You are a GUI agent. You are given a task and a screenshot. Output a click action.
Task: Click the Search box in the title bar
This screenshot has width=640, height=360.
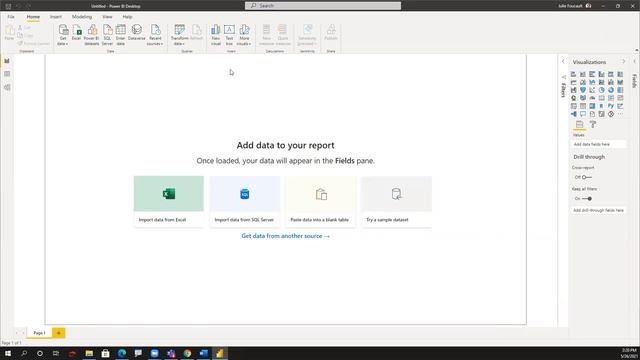pyautogui.click(x=323, y=6)
